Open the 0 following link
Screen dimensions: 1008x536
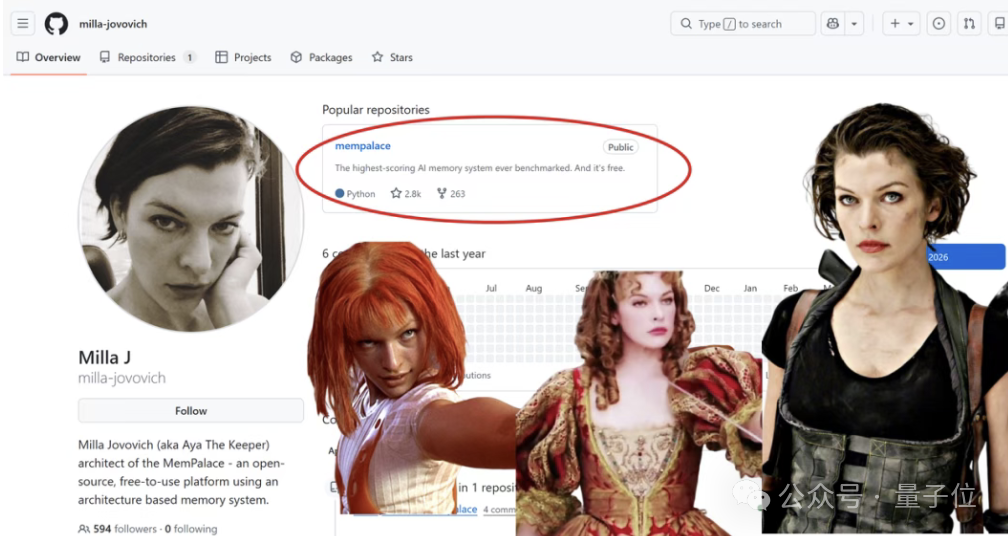(190, 529)
